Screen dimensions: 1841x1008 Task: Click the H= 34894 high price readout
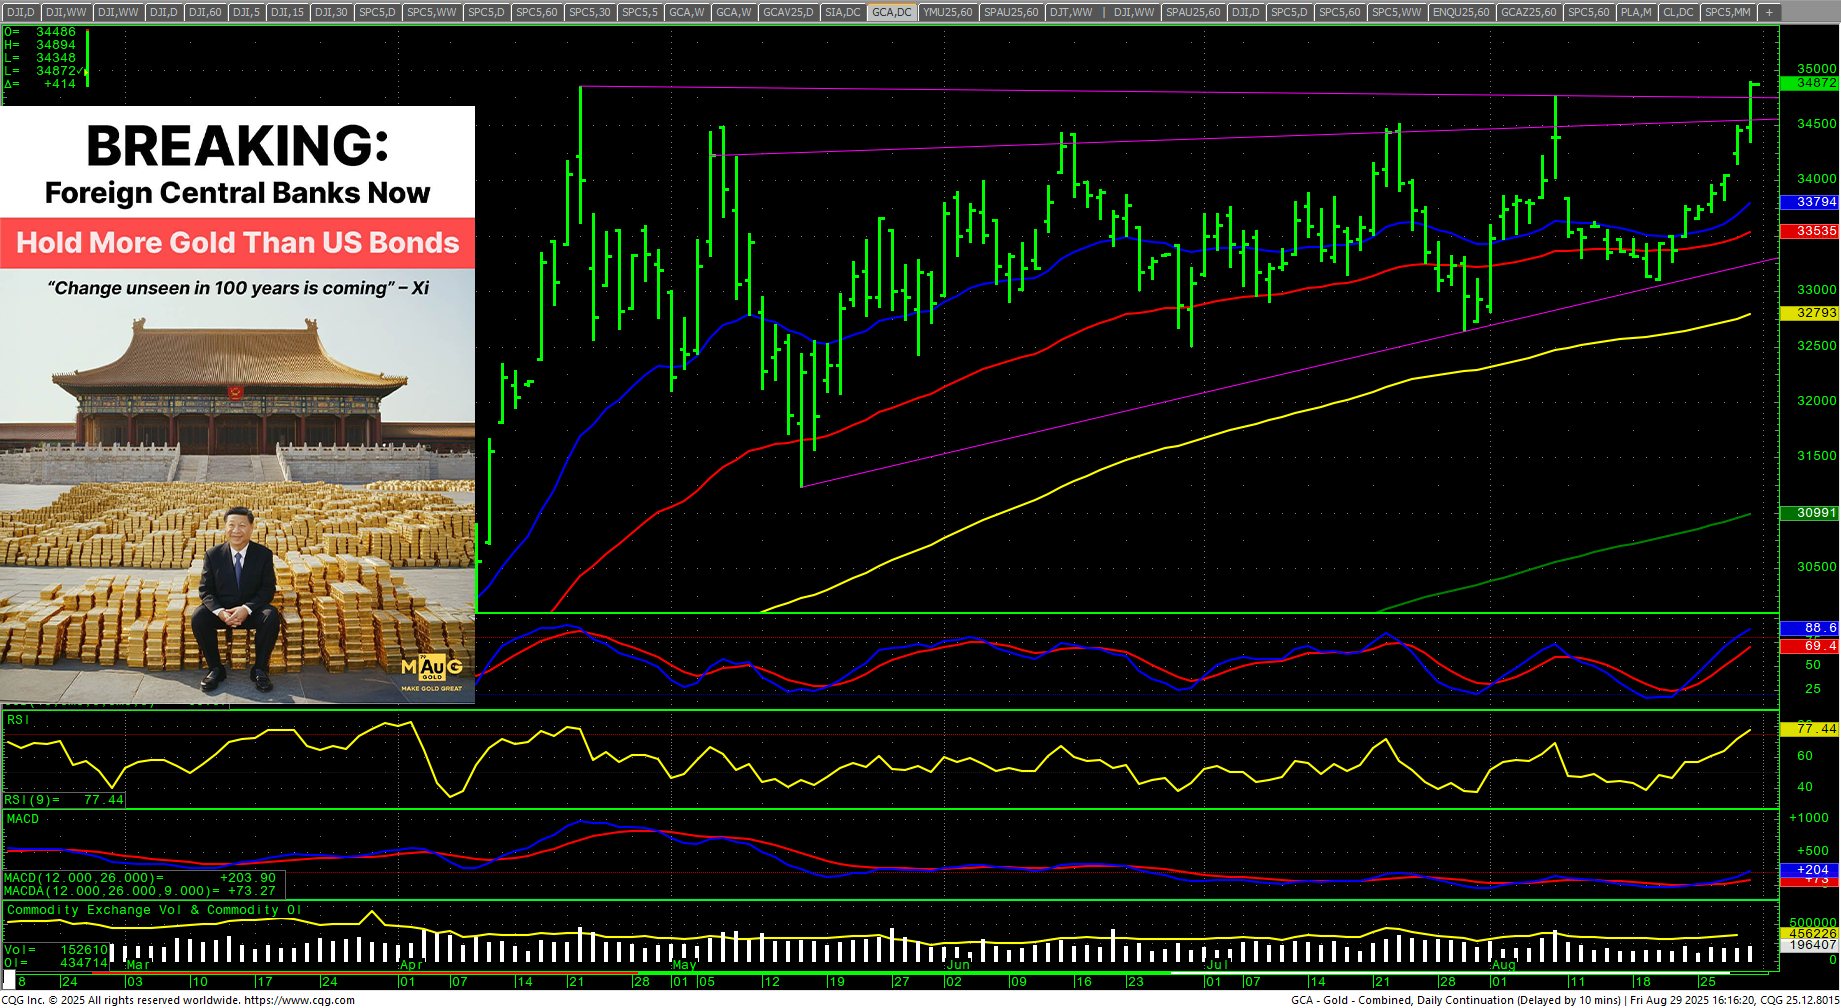click(x=40, y=45)
